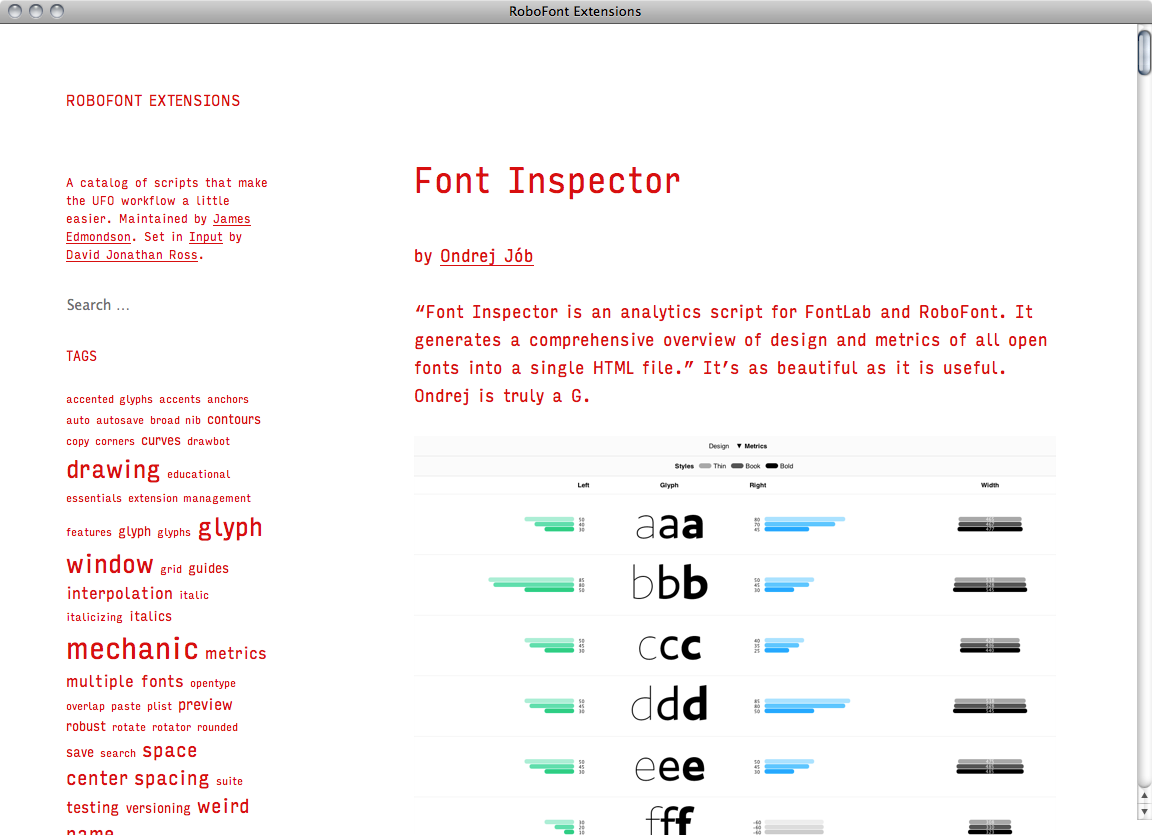Select the 'italic' tag
The width and height of the screenshot is (1152, 835).
(x=195, y=595)
